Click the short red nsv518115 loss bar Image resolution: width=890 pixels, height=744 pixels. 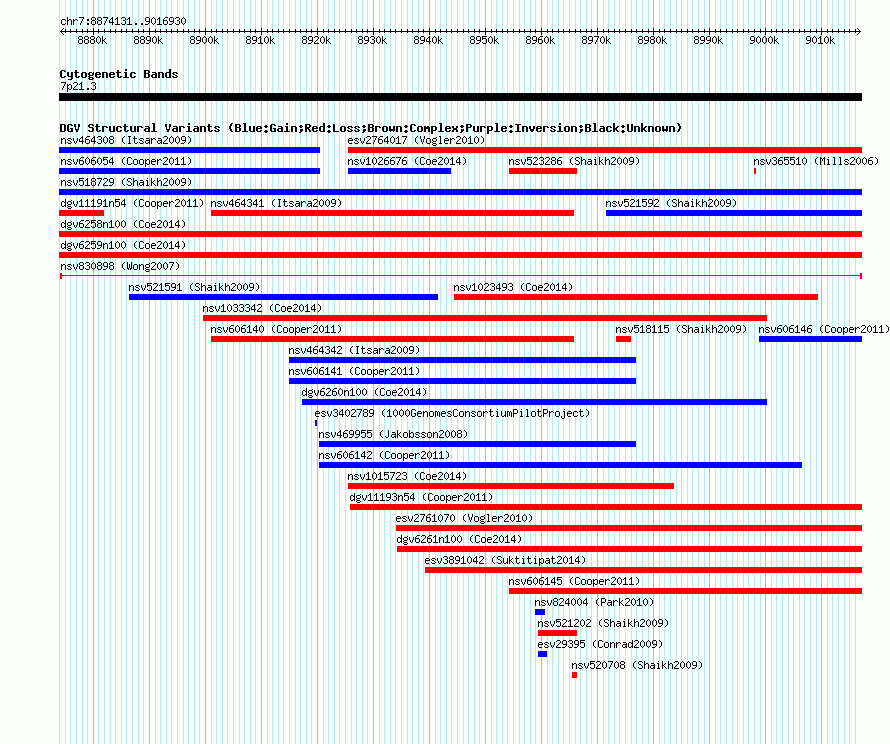[x=623, y=339]
